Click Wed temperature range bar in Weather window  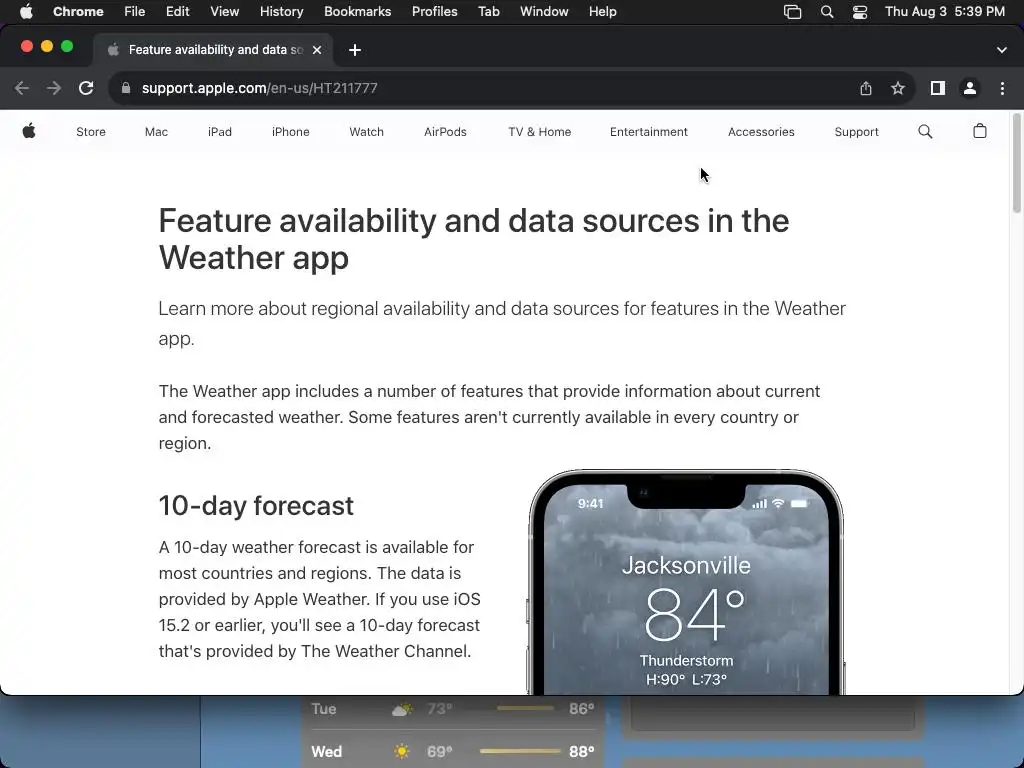click(x=520, y=751)
